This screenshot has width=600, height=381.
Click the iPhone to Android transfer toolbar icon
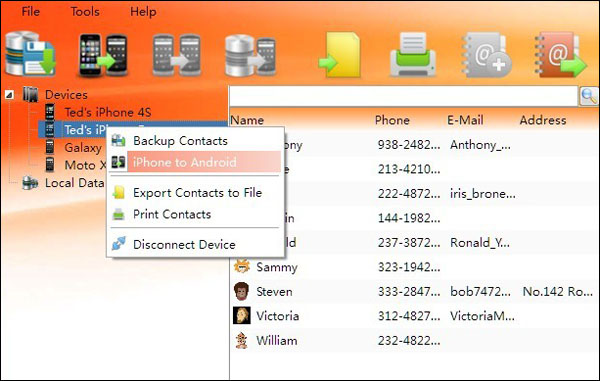pyautogui.click(x=103, y=55)
